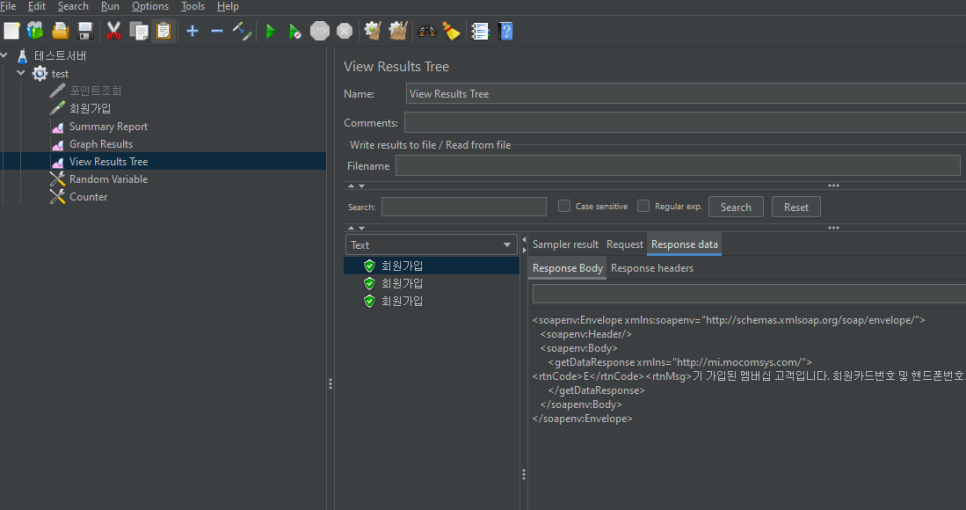Select Summary Report listener
The image size is (966, 510).
point(108,126)
